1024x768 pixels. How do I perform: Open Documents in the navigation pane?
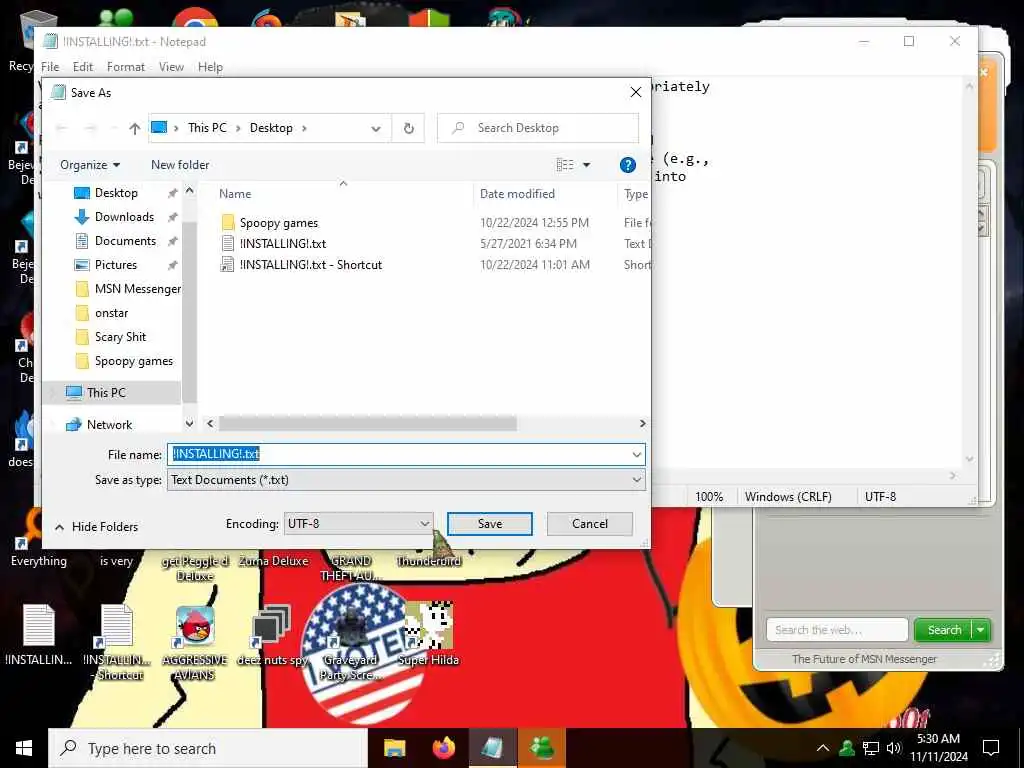pyautogui.click(x=125, y=241)
